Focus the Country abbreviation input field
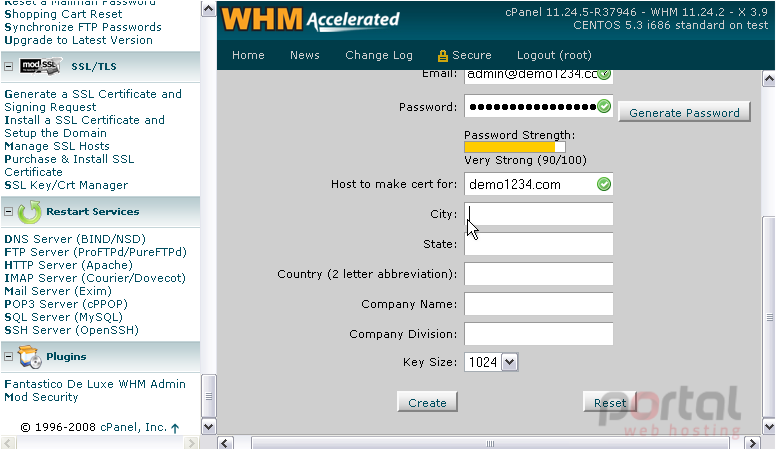Image resolution: width=776 pixels, height=450 pixels. (x=538, y=274)
